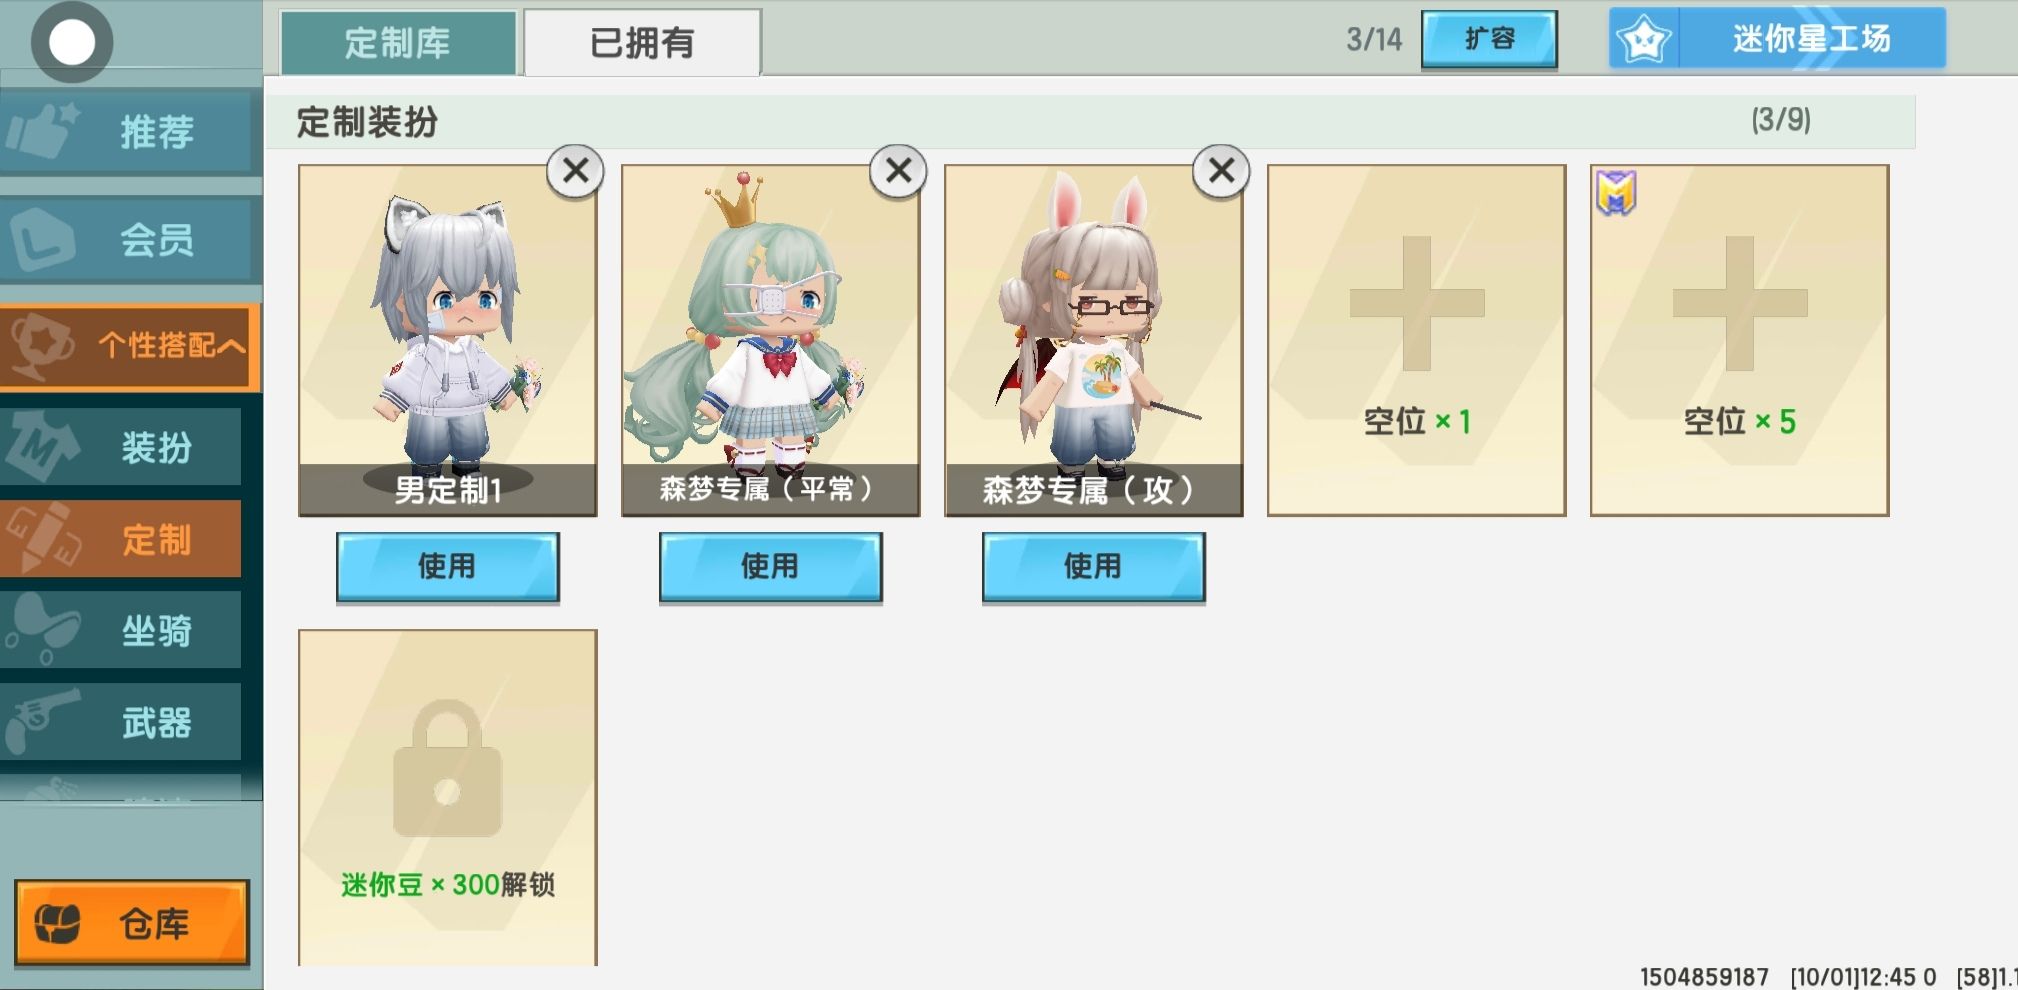Click the 扩容 expand capacity button
This screenshot has width=2018, height=990.
tap(1489, 39)
